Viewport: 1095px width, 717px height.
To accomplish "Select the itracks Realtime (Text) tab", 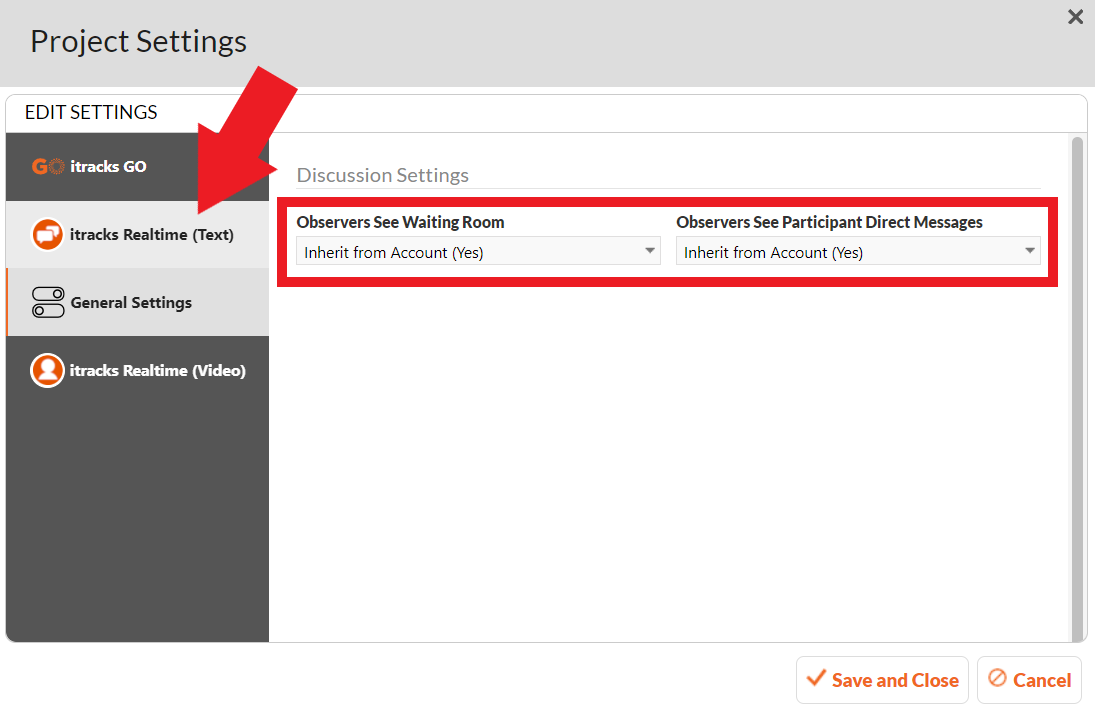I will pyautogui.click(x=138, y=235).
